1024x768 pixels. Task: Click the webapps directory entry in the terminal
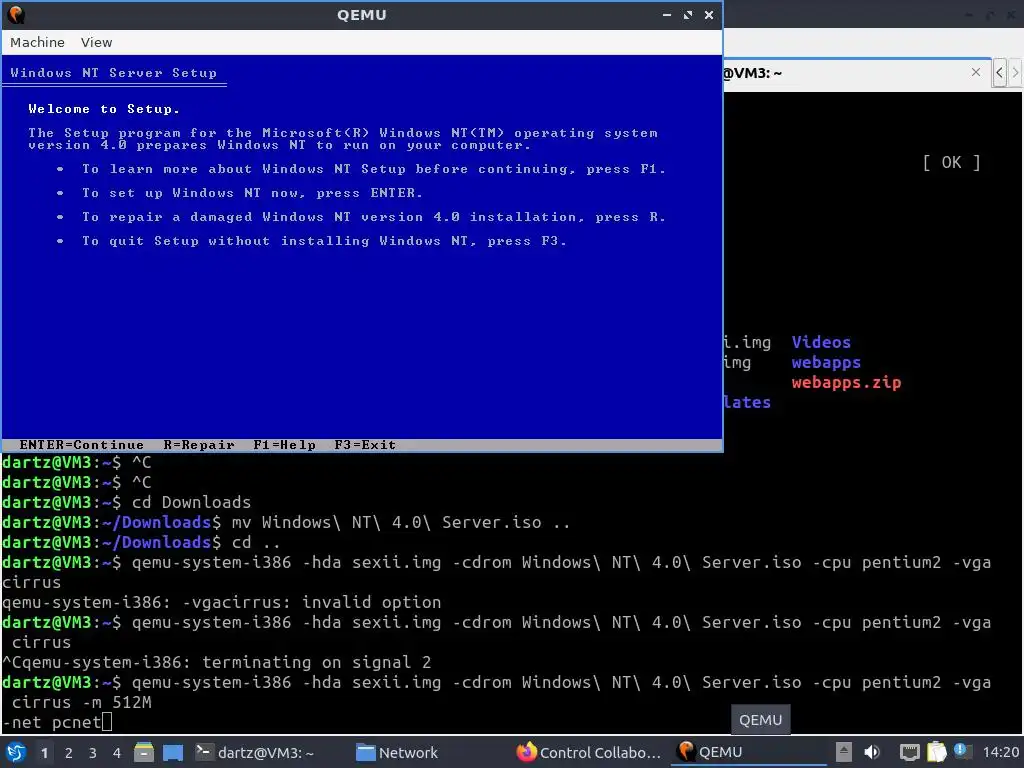pyautogui.click(x=826, y=362)
